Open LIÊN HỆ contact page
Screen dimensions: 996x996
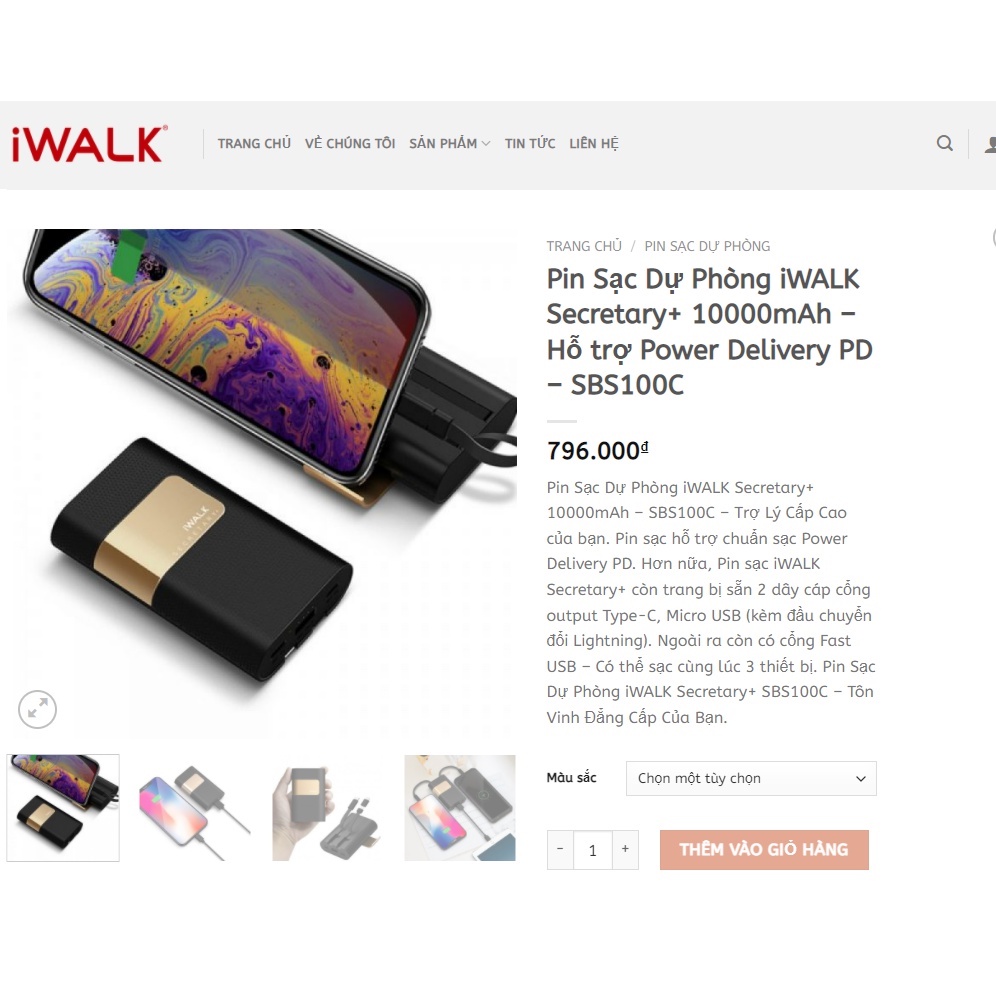(594, 144)
